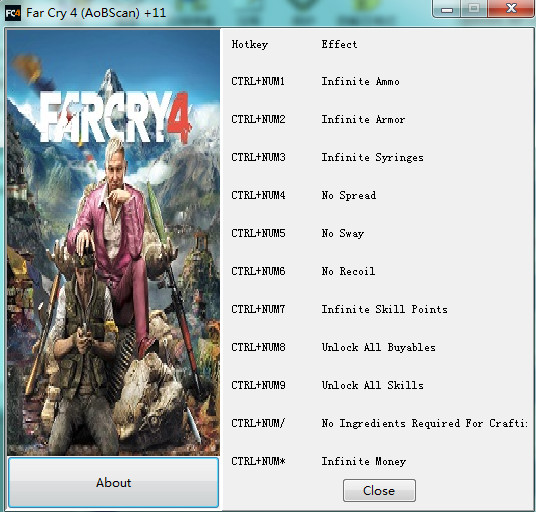Minimize the Far Cry 4 trainer window
The height and width of the screenshot is (512, 536).
click(x=447, y=9)
